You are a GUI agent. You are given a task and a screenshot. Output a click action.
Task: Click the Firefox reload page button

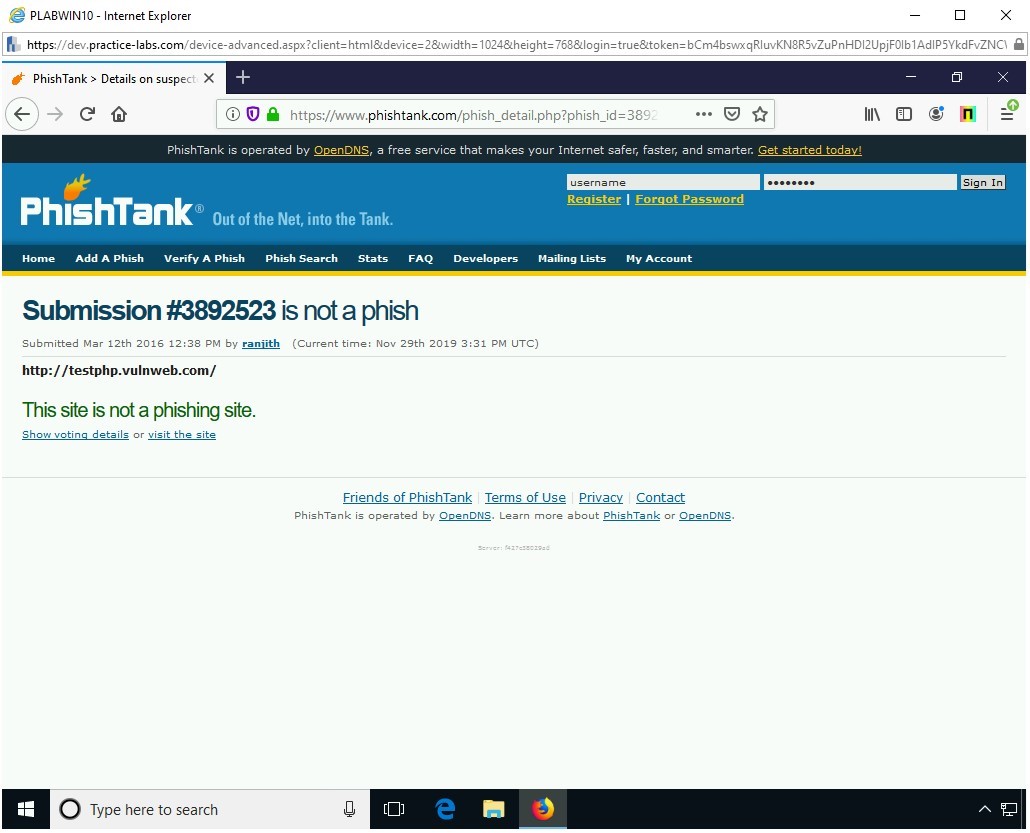87,114
